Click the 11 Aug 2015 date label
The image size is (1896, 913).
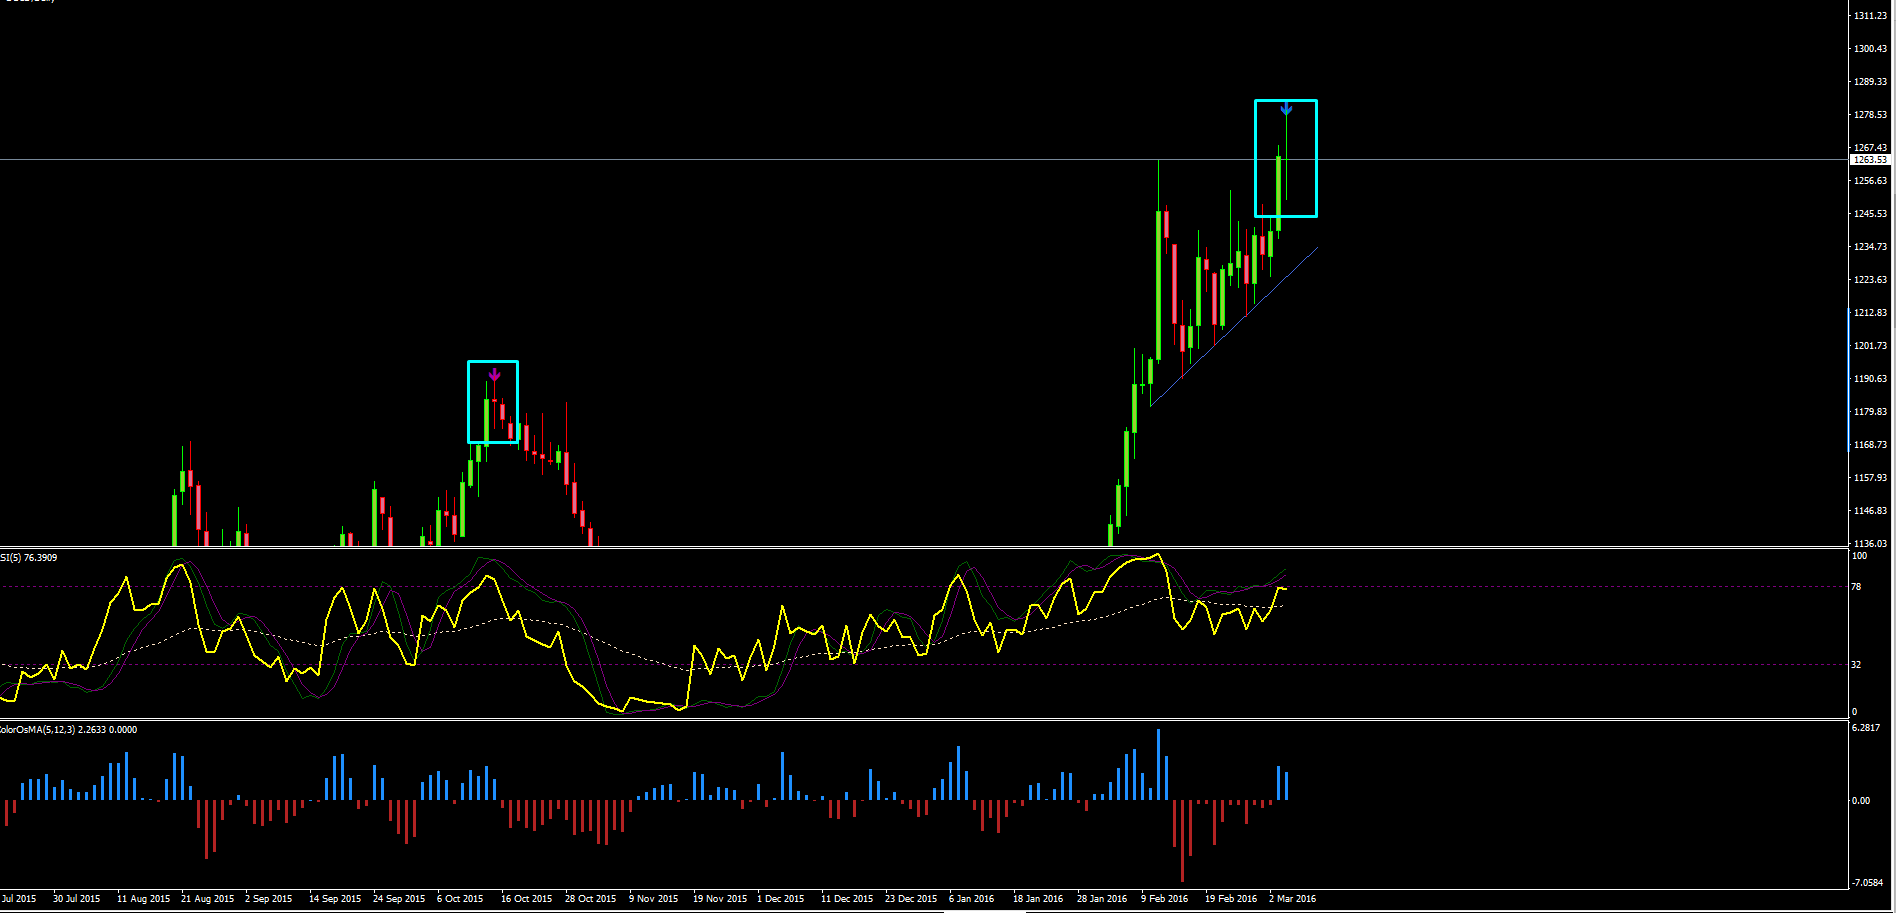tap(143, 899)
